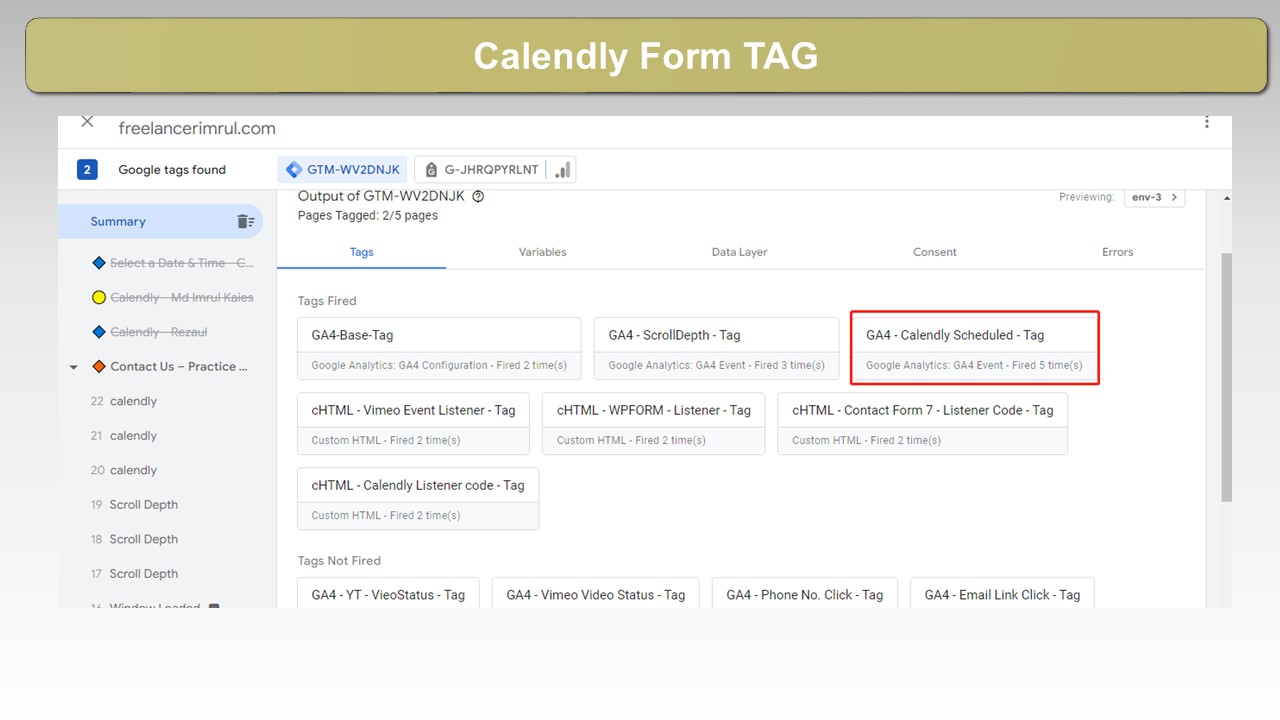Click the '2' Google tags count badge
The height and width of the screenshot is (720, 1280).
point(87,170)
